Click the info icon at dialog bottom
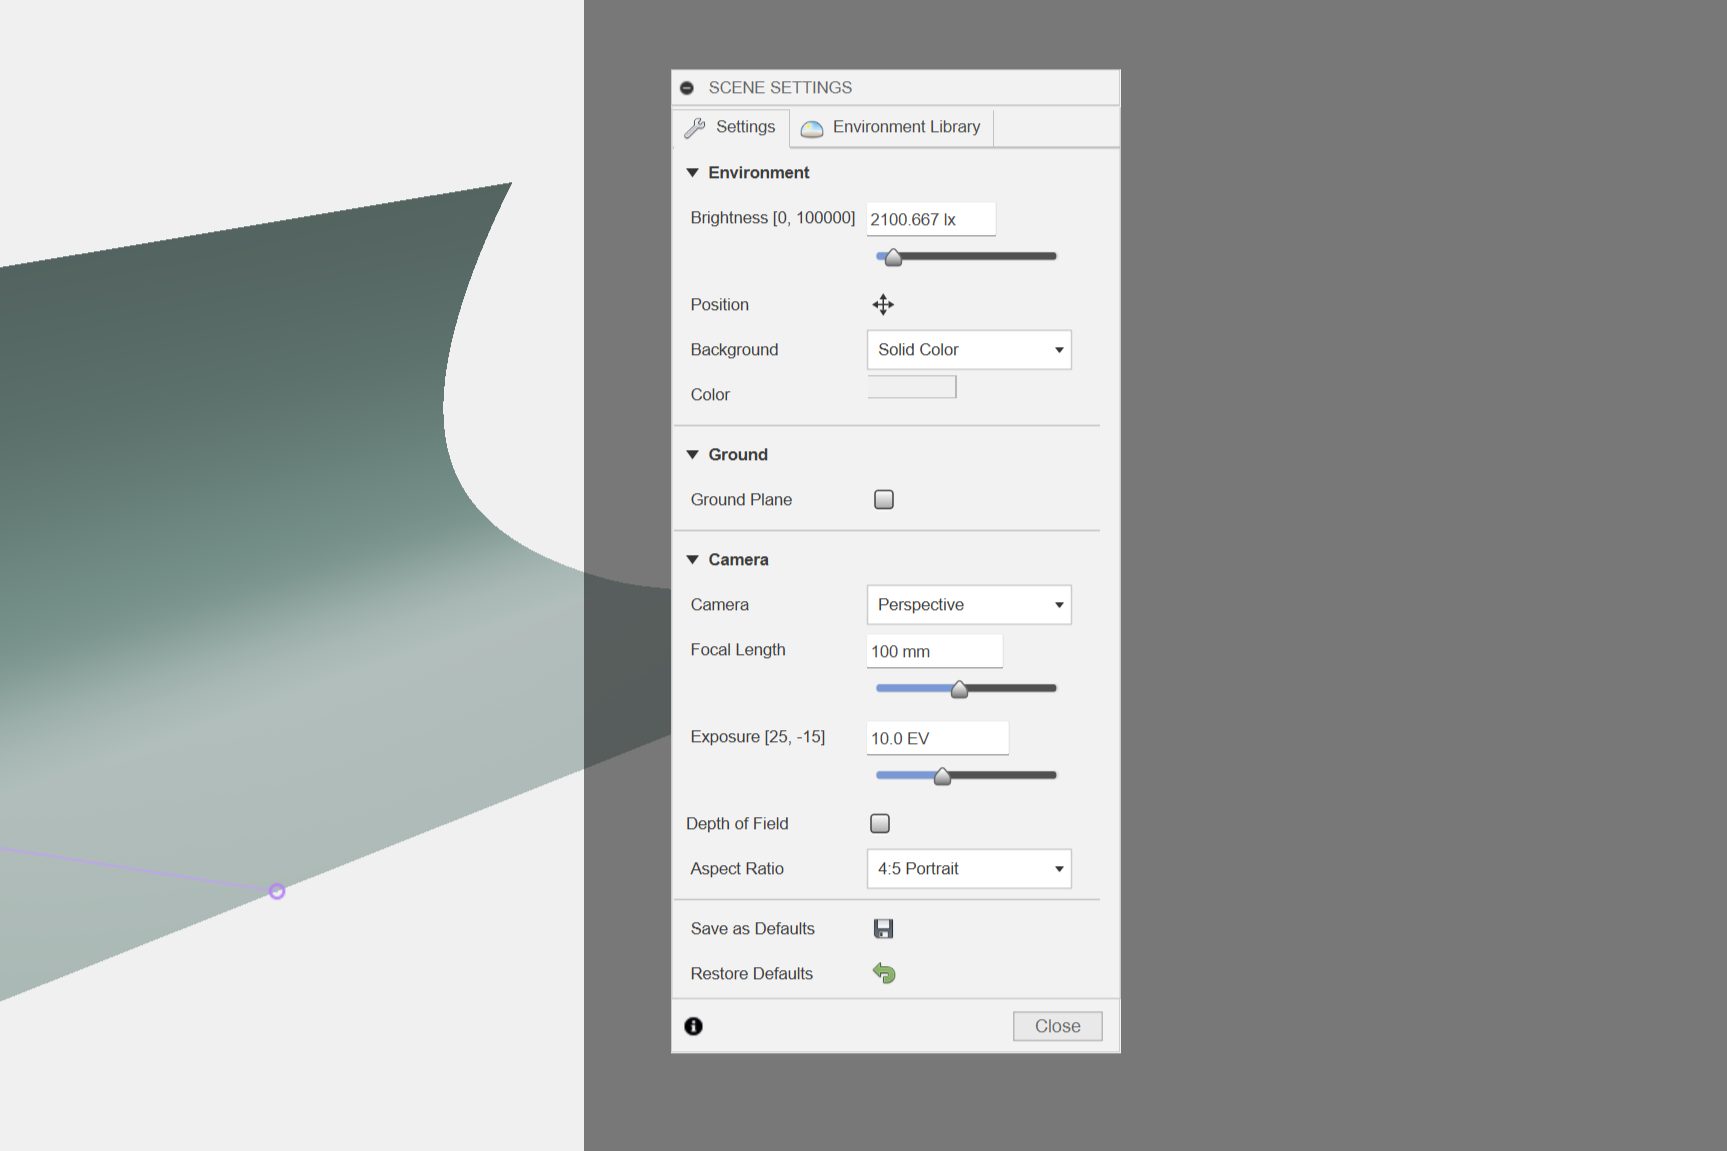This screenshot has width=1727, height=1151. pyautogui.click(x=693, y=1026)
